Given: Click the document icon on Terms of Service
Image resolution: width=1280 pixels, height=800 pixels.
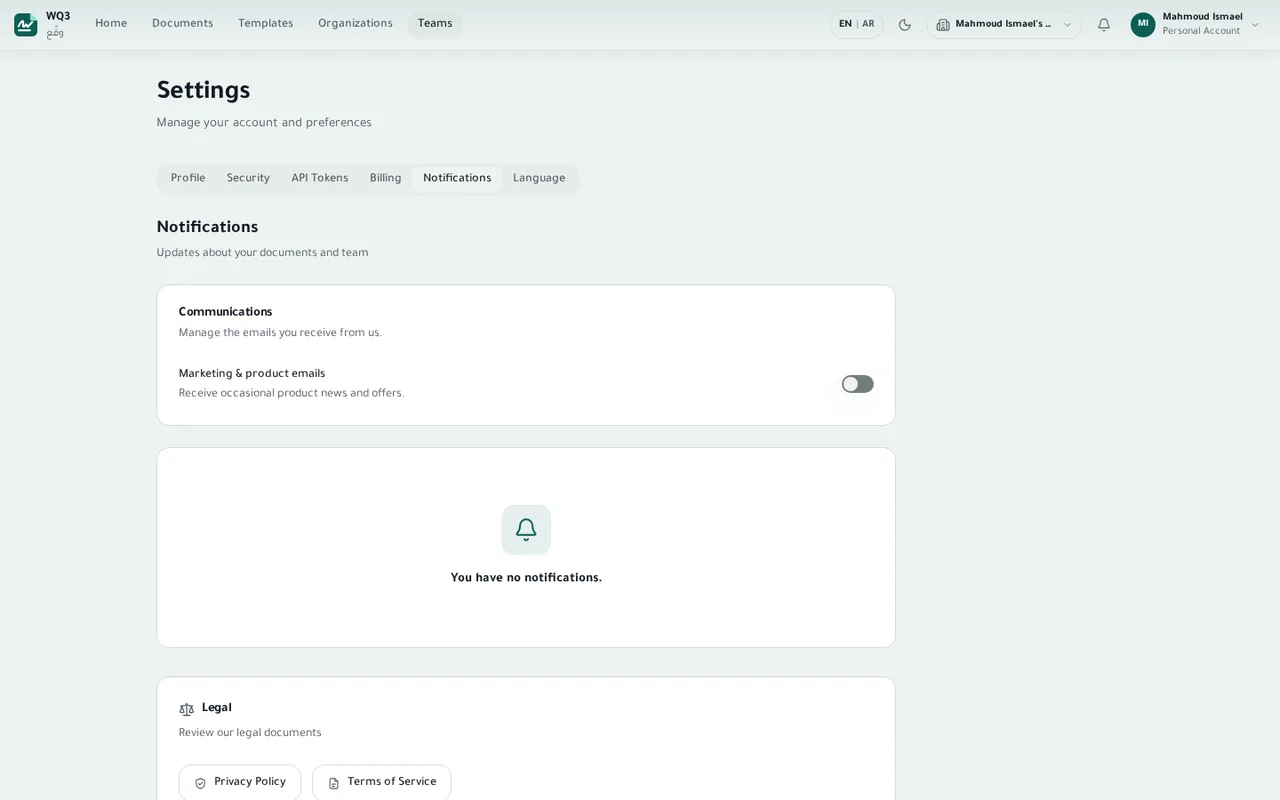Looking at the screenshot, I should point(334,783).
